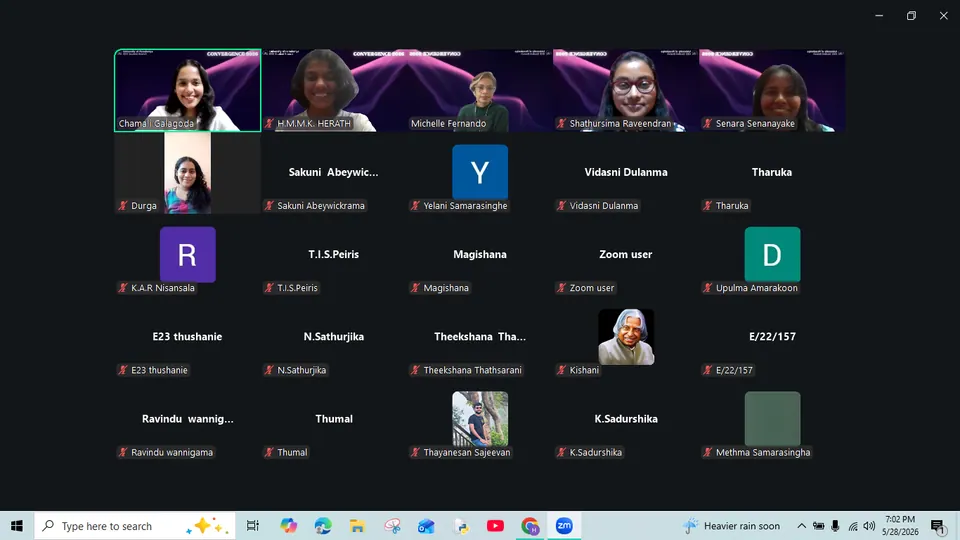
Task: Click the 'Theekshana Tha...' tile title
Action: (480, 336)
